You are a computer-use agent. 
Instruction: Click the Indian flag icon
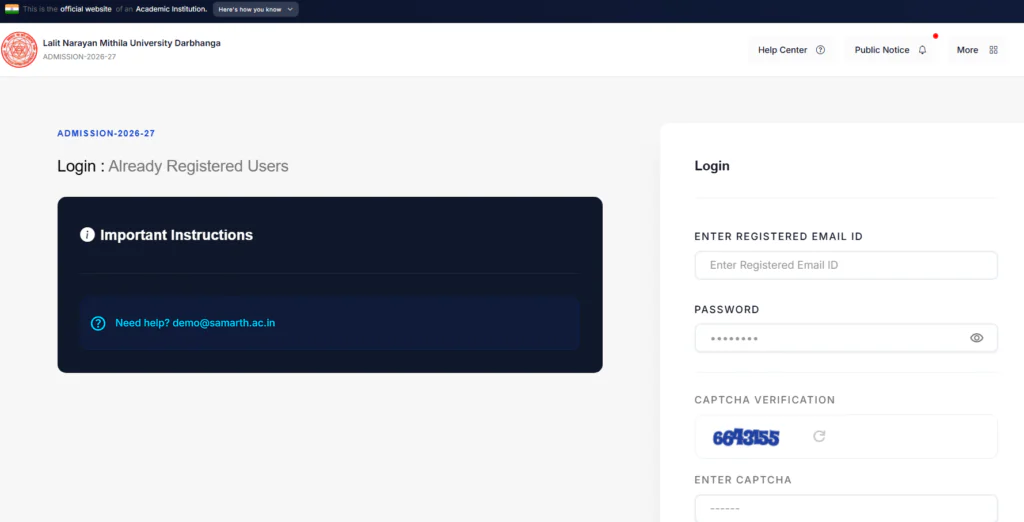tap(12, 9)
